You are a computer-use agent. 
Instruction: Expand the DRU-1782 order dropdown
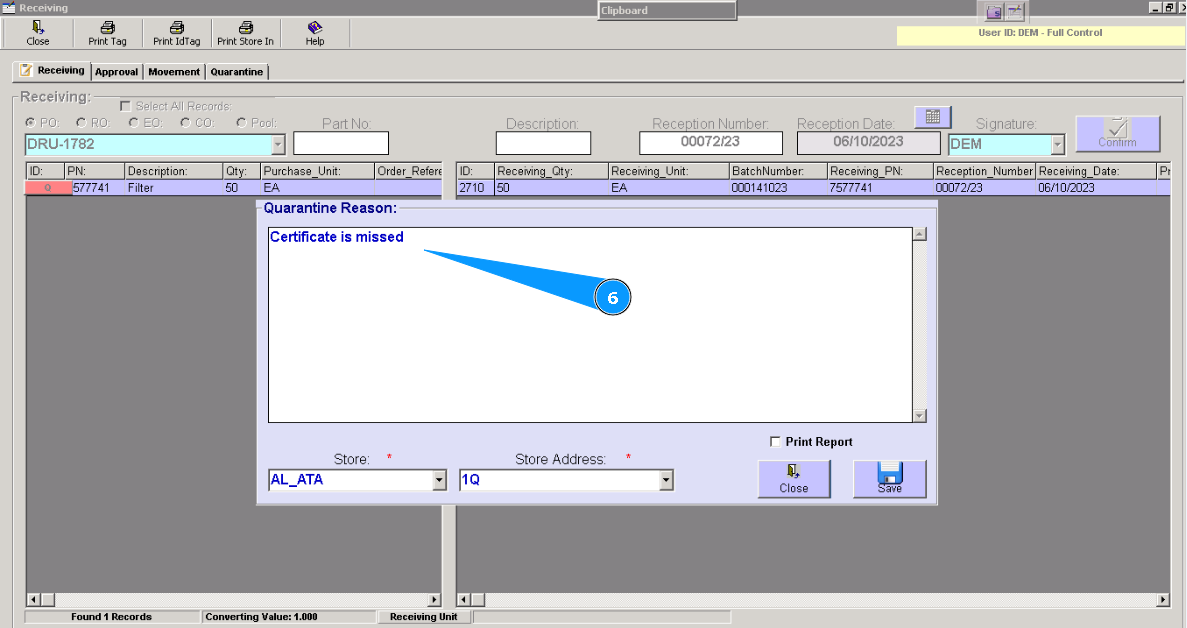[x=278, y=144]
